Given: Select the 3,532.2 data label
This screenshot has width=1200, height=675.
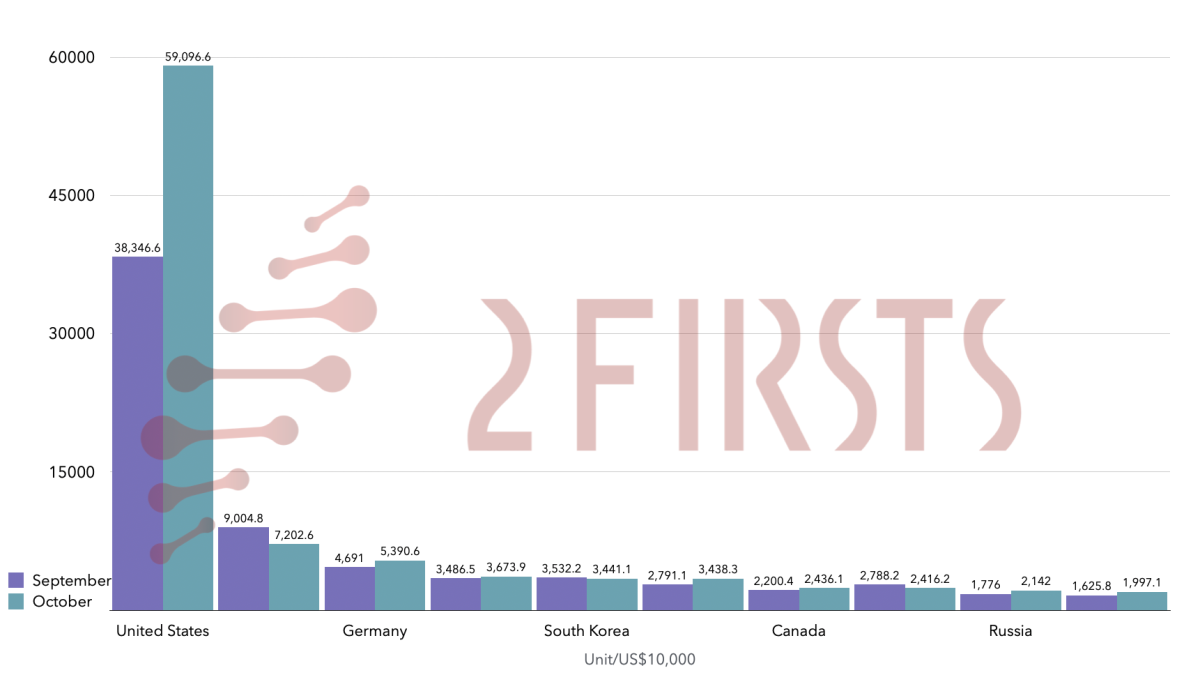Looking at the screenshot, I should click(561, 568).
